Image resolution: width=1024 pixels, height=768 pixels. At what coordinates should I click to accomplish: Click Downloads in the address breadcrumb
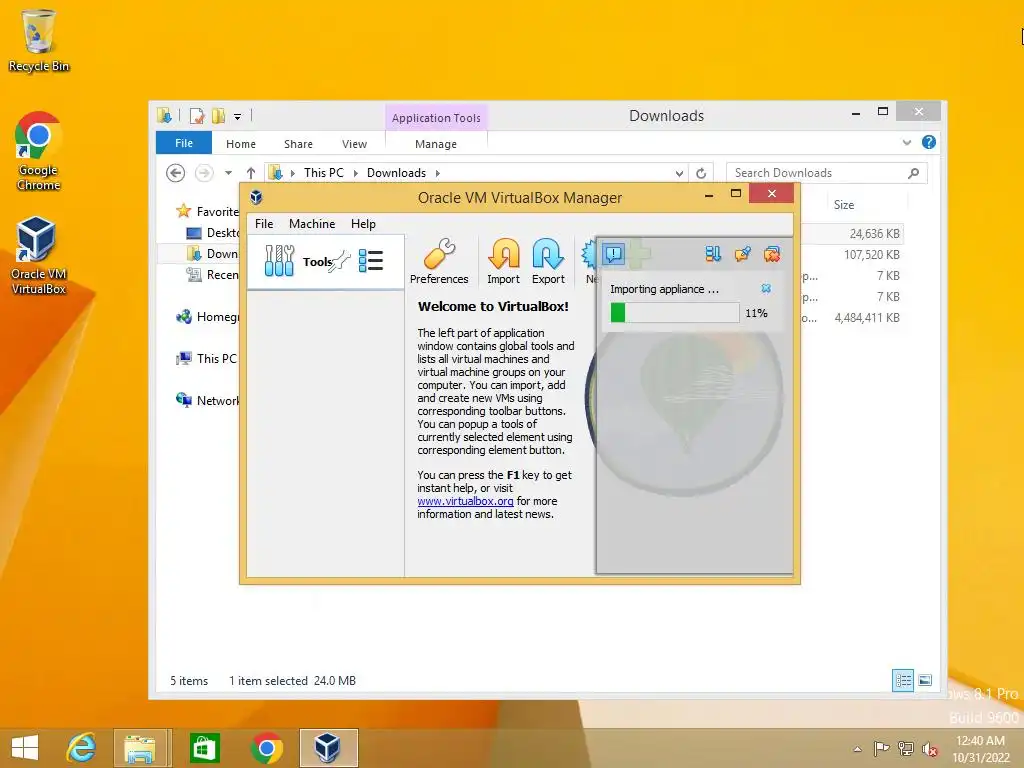click(x=396, y=172)
